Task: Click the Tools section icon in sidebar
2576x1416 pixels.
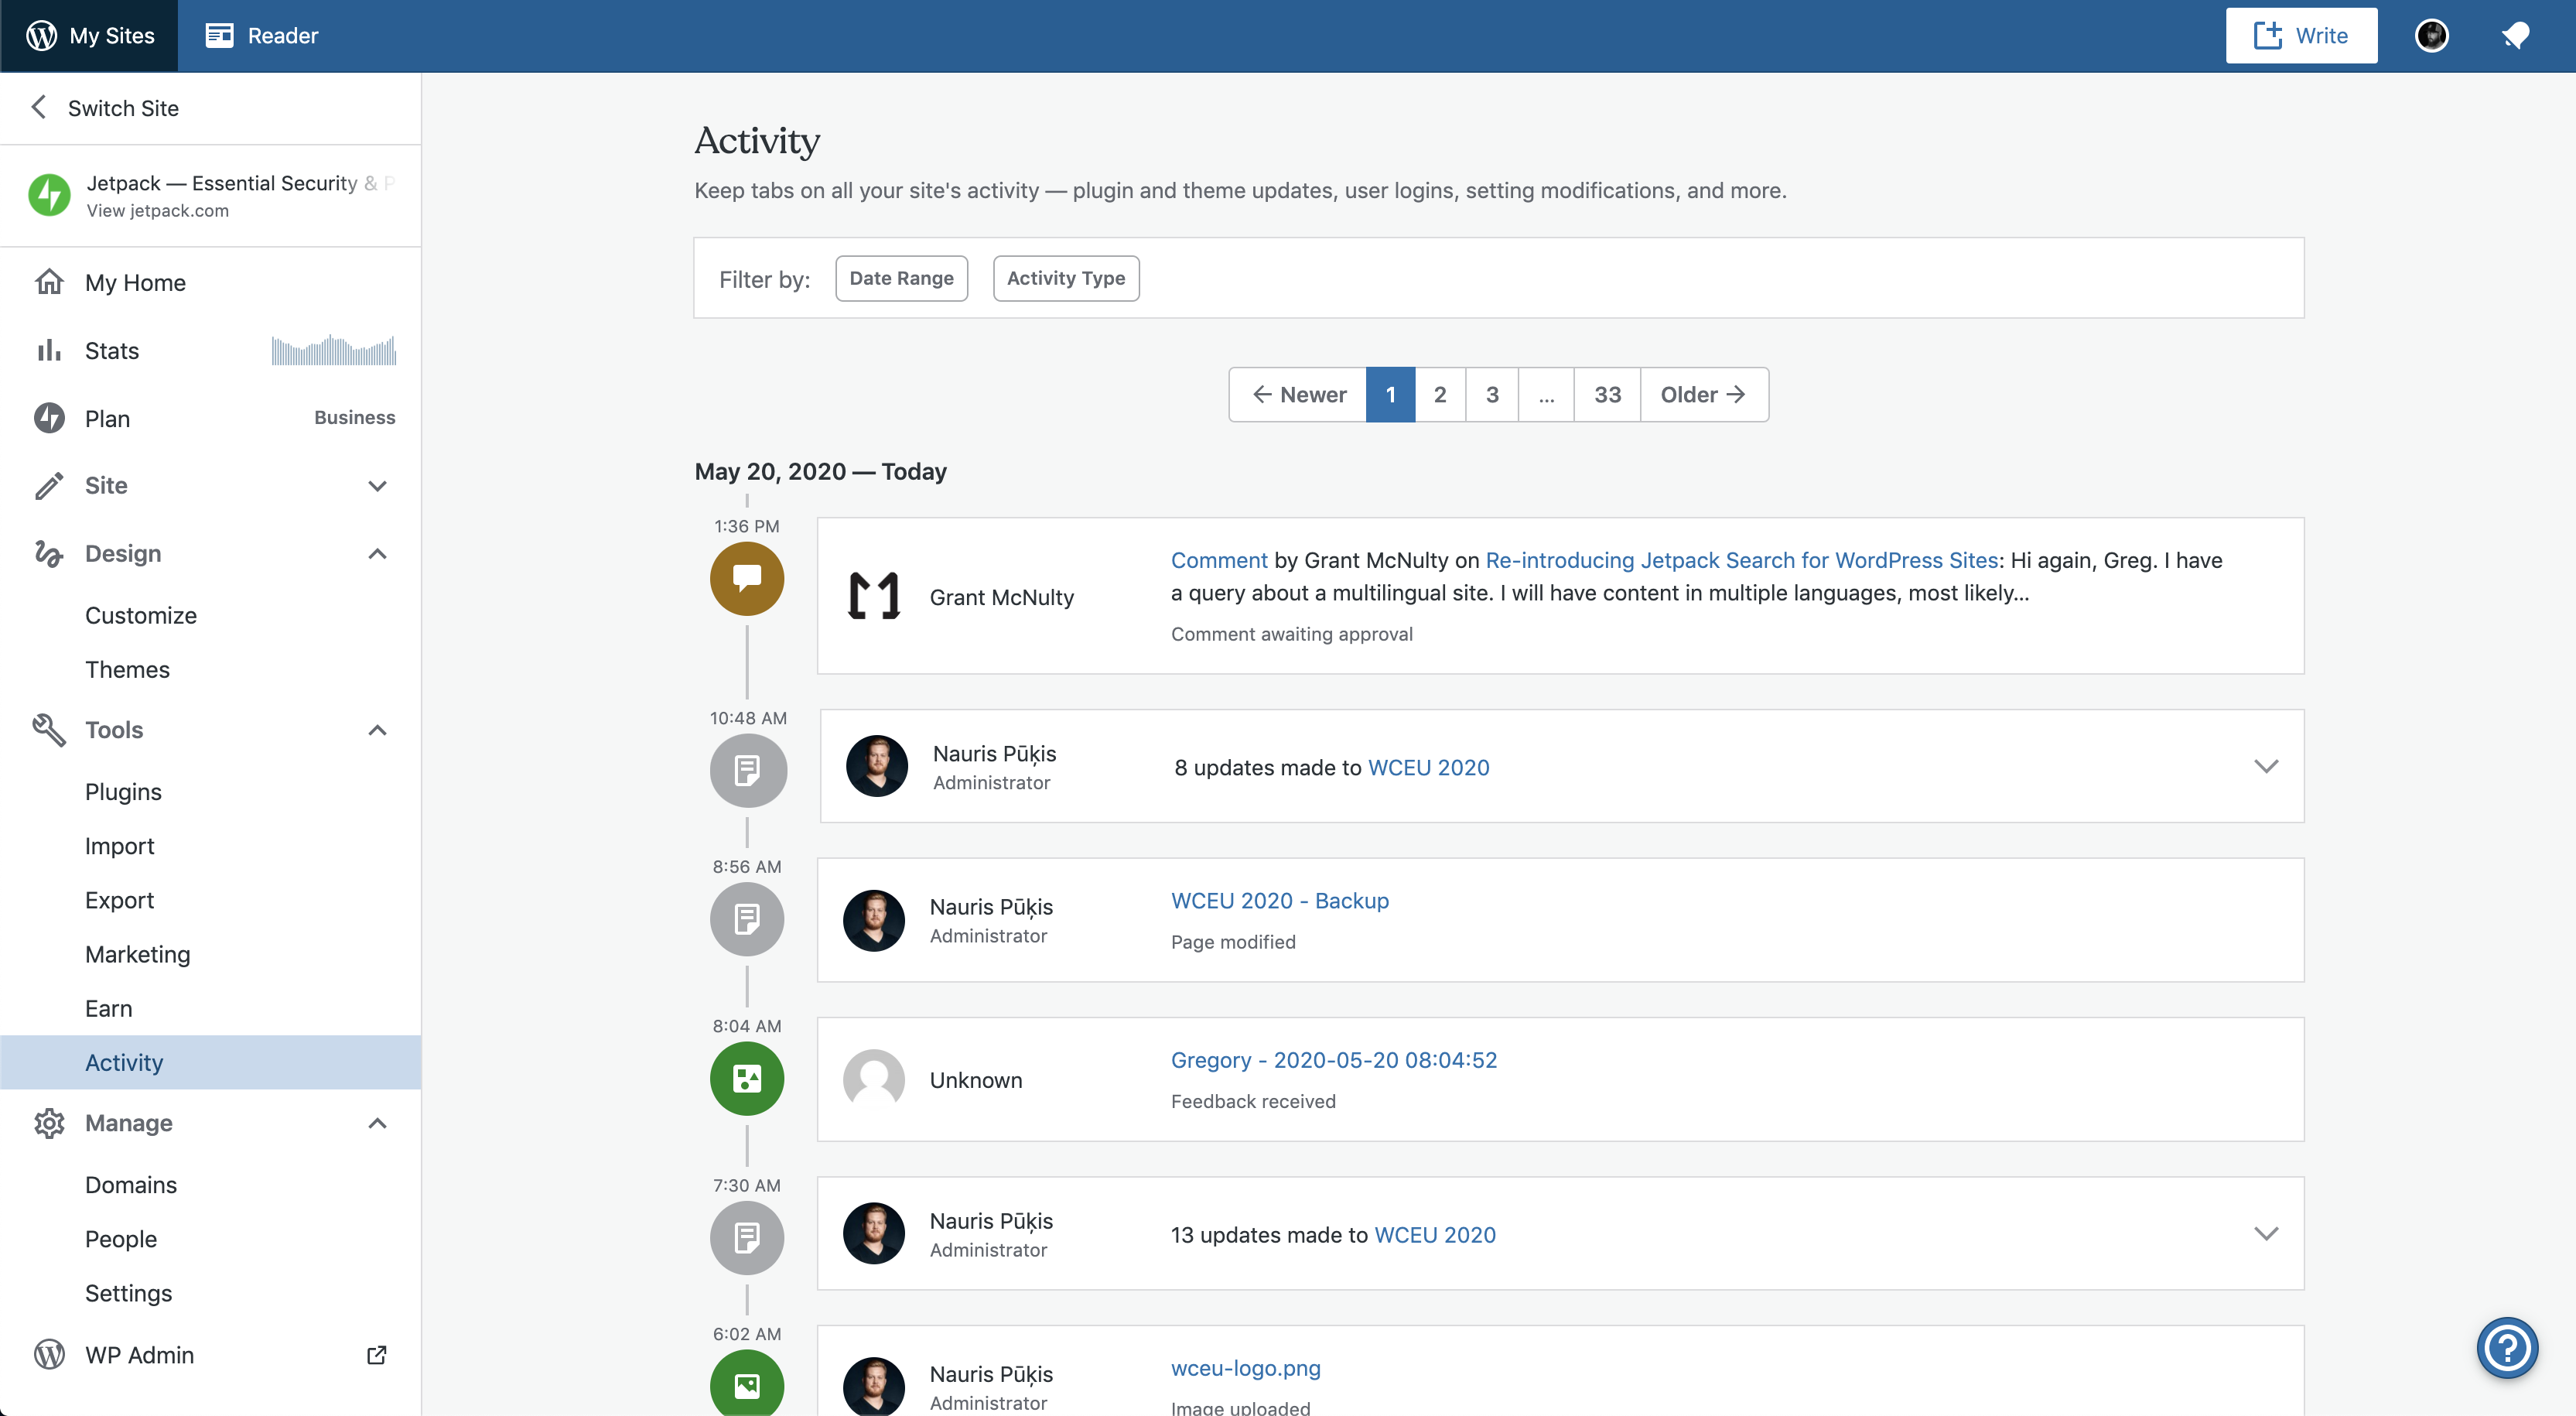Action: (x=47, y=729)
